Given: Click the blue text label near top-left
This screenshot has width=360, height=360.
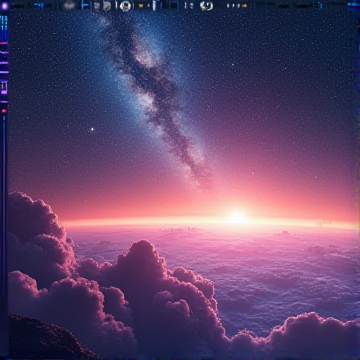Looking at the screenshot, I should [x=39, y=5].
